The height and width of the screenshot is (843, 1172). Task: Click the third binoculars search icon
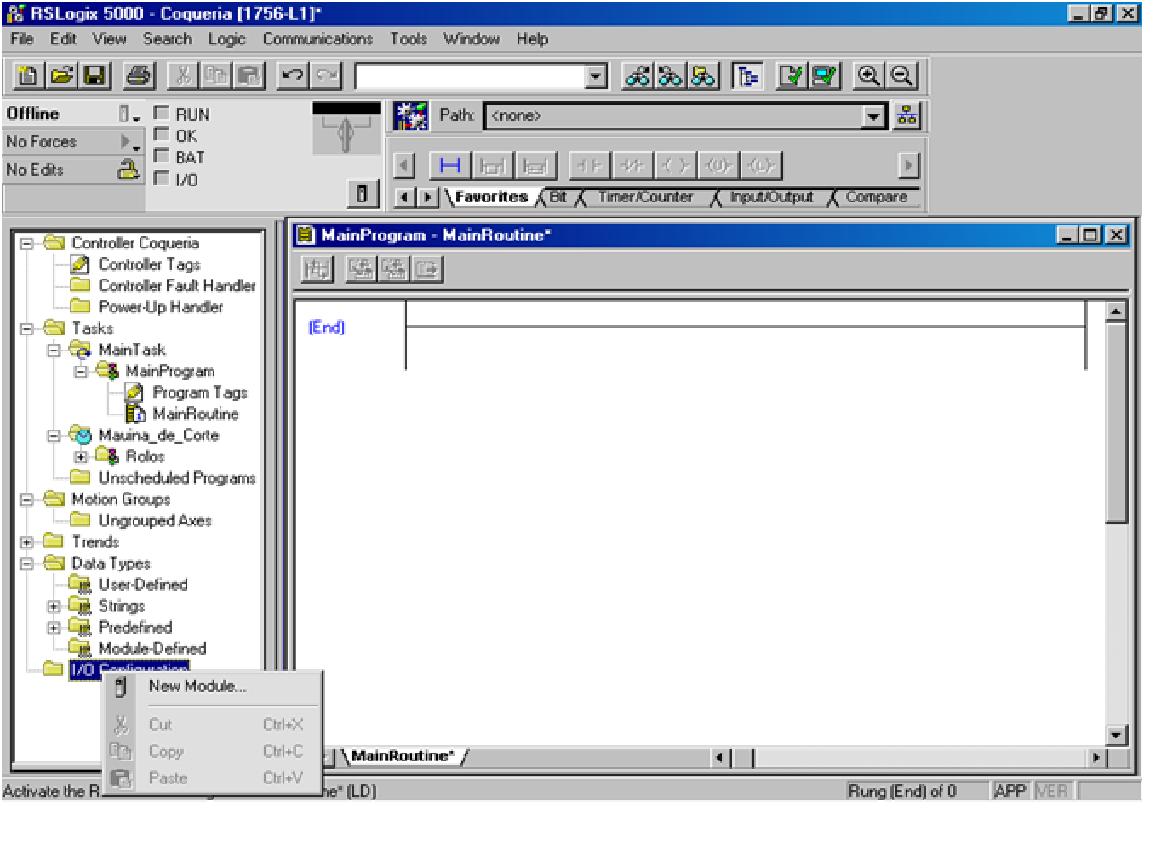point(703,75)
